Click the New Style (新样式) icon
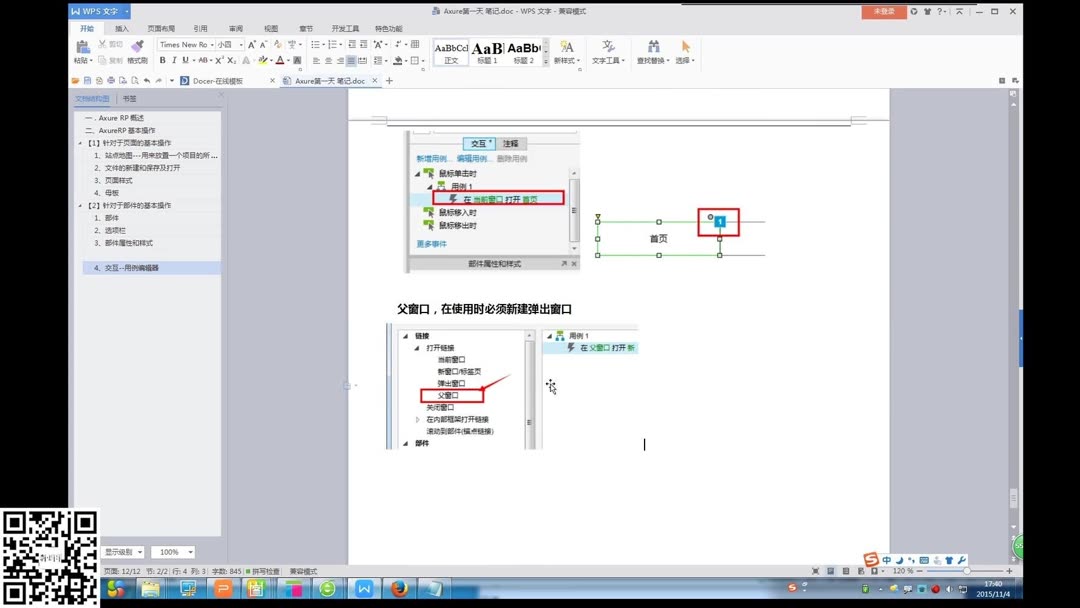1080x608 pixels. 567,50
